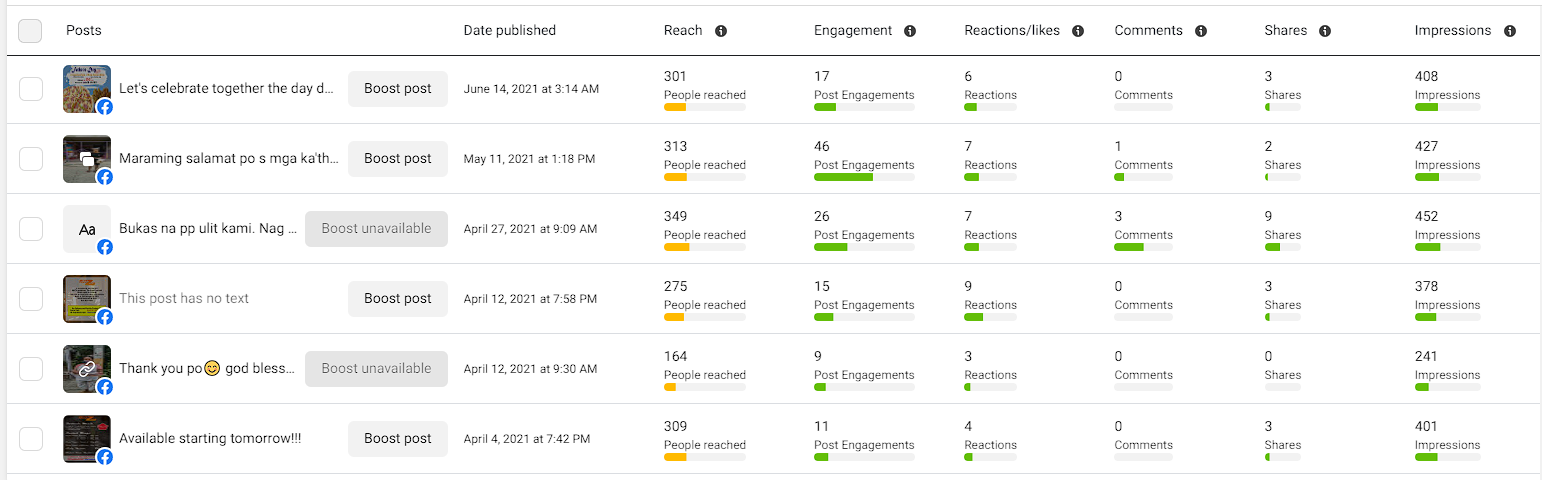Screen dimensions: 1542x480
Task: Click Facebook badge on June 14 post
Action: (105, 107)
